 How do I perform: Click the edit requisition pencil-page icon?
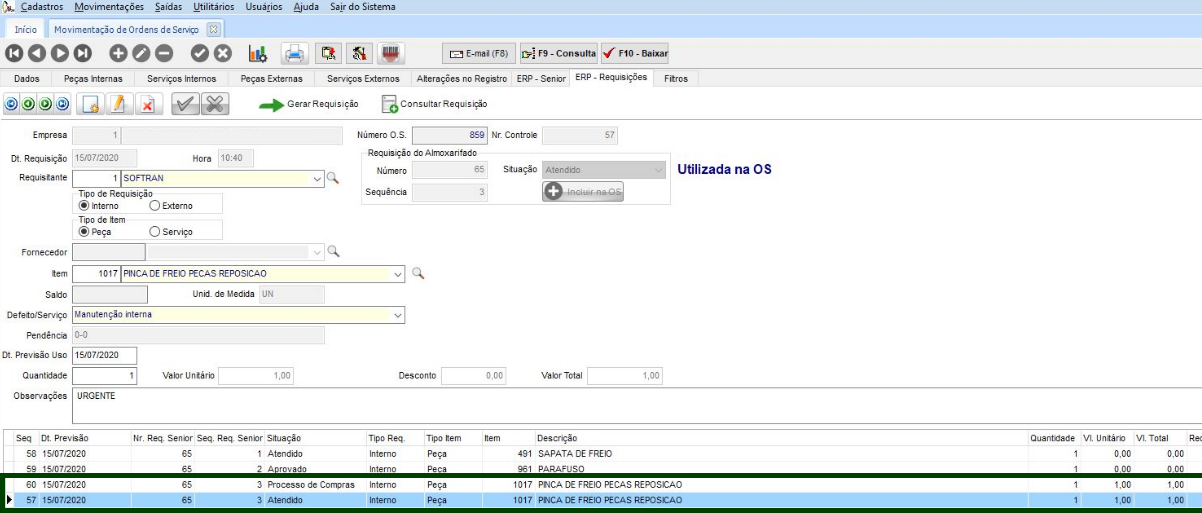click(x=118, y=103)
